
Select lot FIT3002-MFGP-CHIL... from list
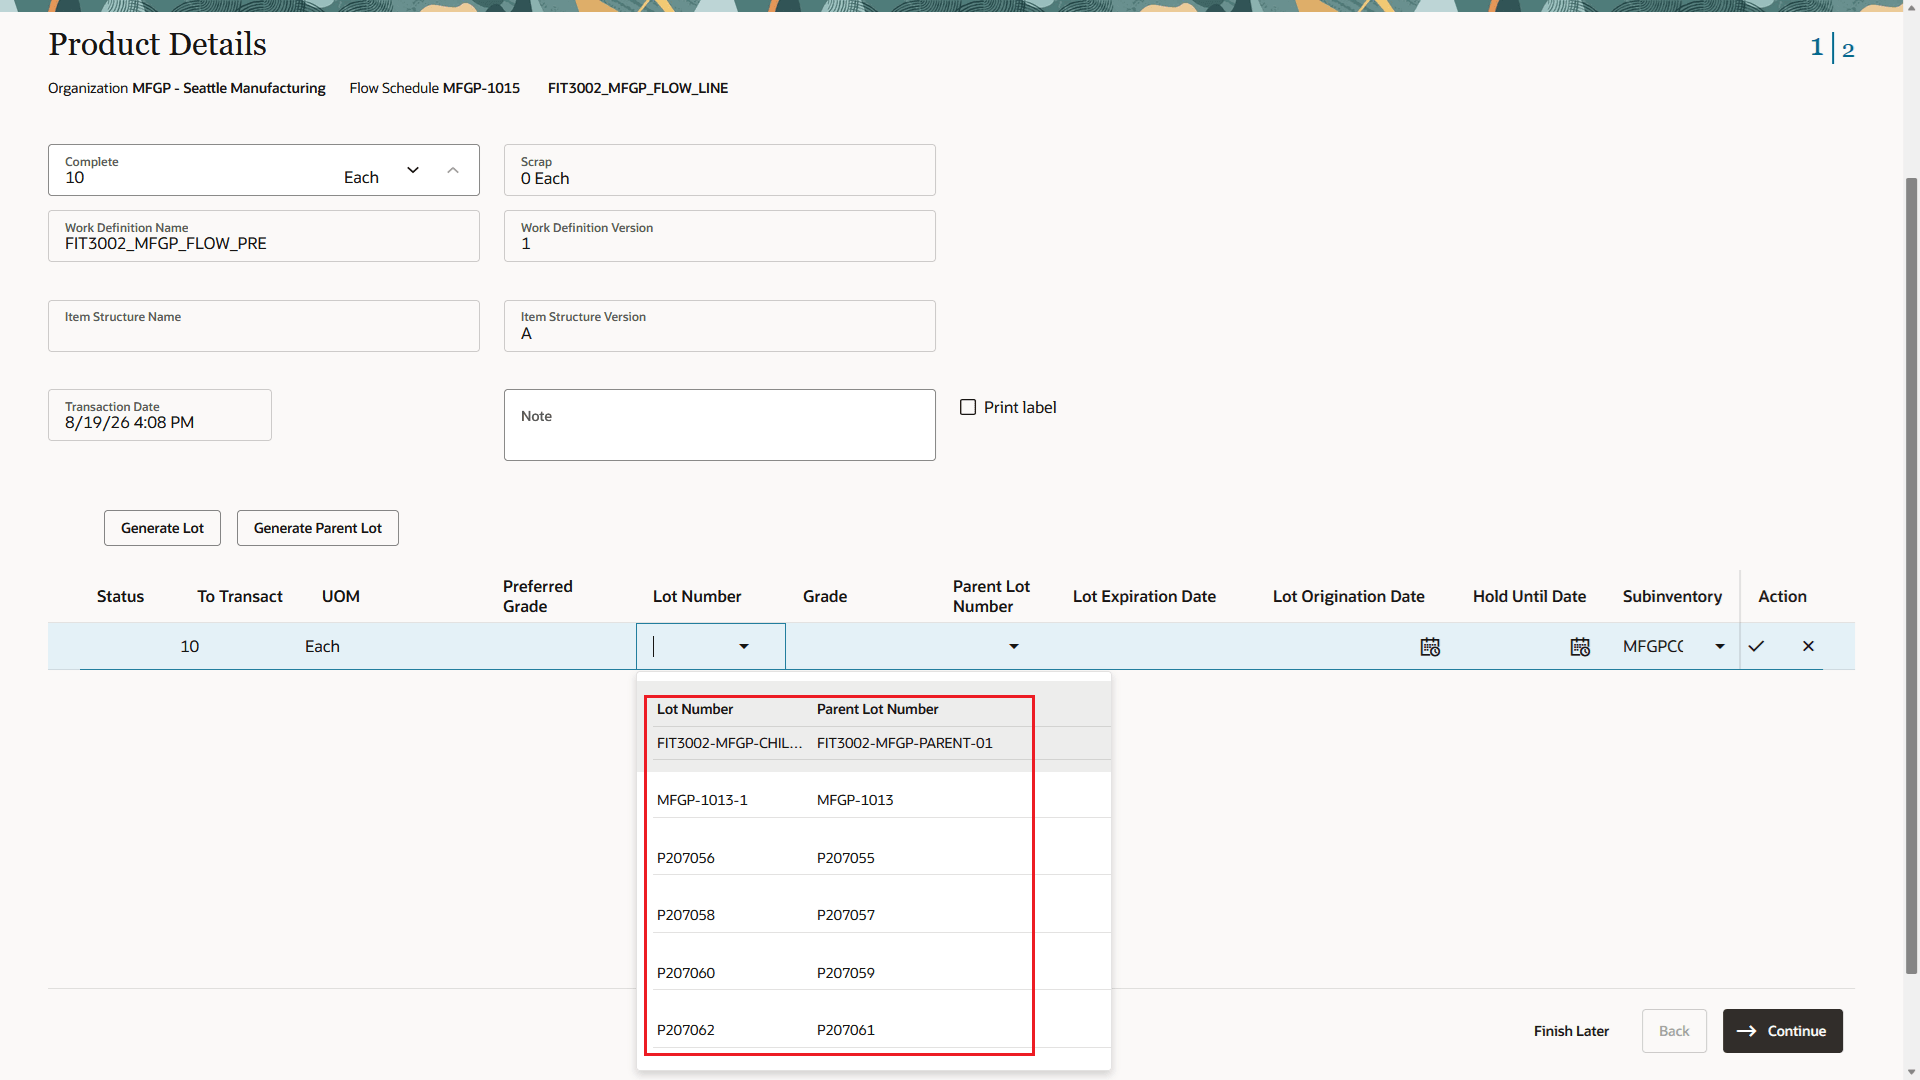coord(730,743)
